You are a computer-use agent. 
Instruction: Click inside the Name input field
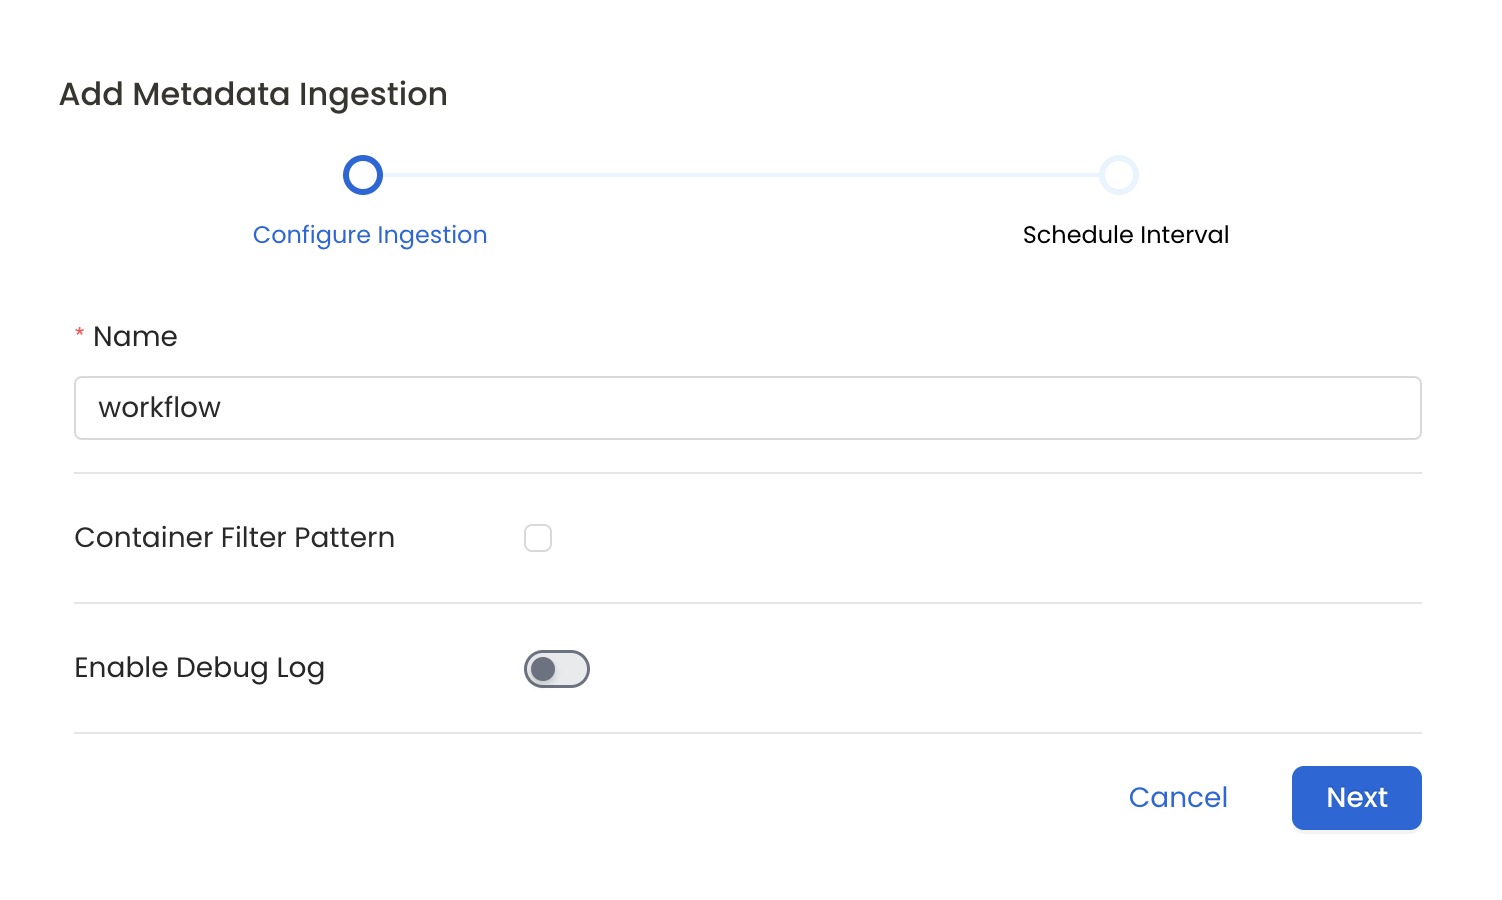pos(747,408)
